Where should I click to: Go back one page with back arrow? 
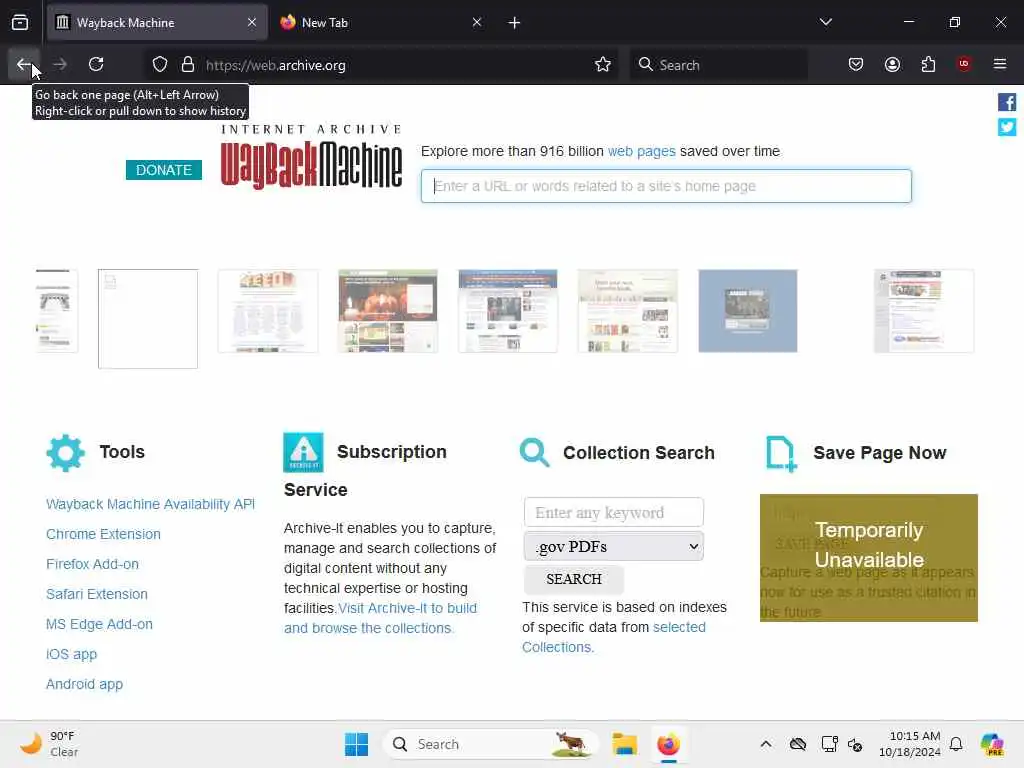24,64
